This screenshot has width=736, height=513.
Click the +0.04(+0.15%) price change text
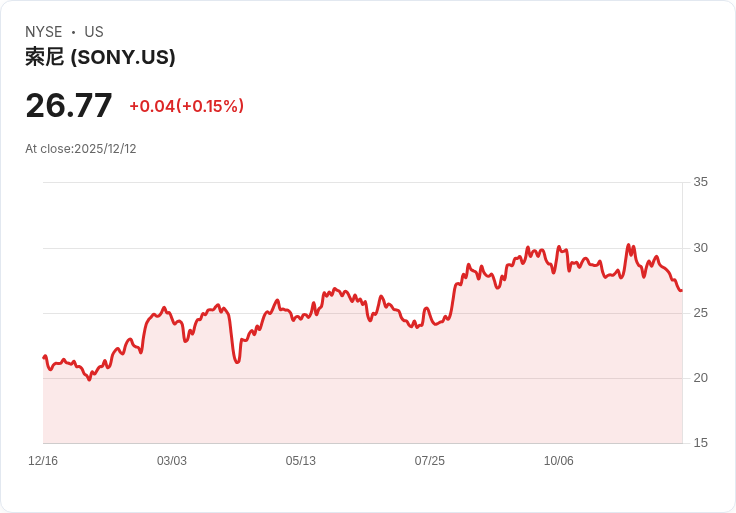tap(186, 106)
